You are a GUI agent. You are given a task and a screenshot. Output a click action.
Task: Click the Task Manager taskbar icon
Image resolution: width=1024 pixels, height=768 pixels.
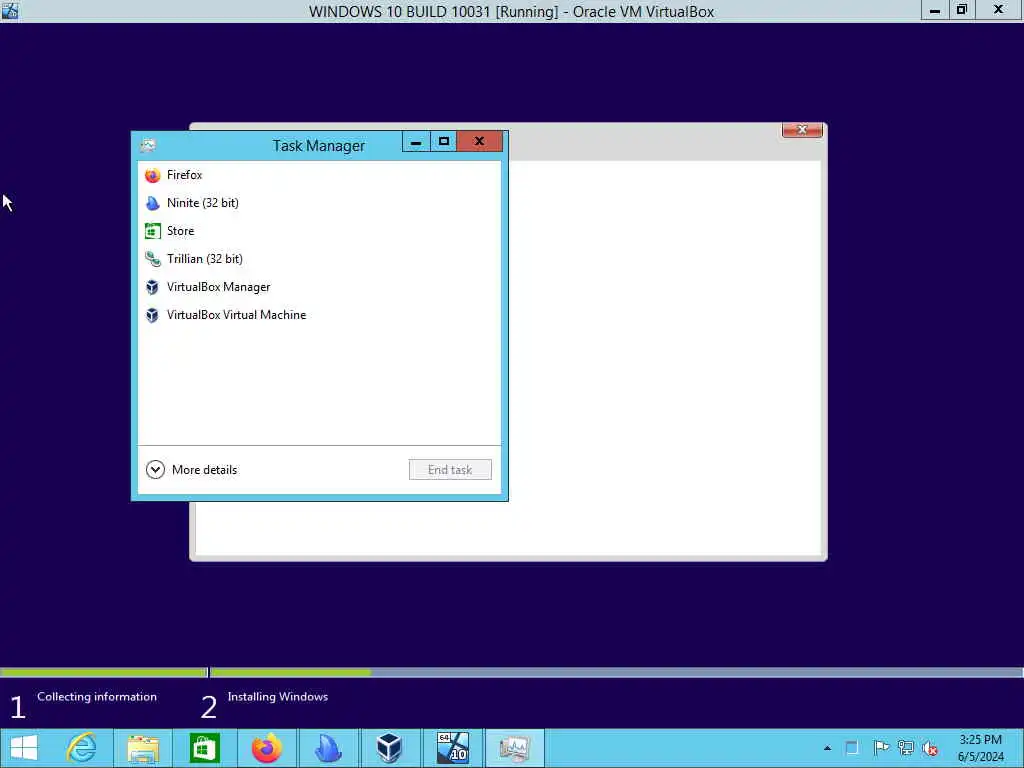(515, 748)
